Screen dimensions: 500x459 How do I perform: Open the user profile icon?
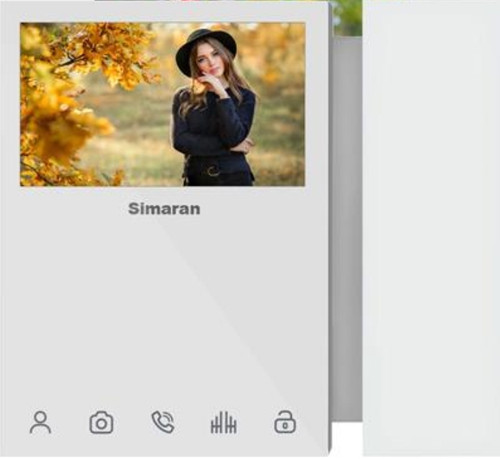(x=40, y=422)
